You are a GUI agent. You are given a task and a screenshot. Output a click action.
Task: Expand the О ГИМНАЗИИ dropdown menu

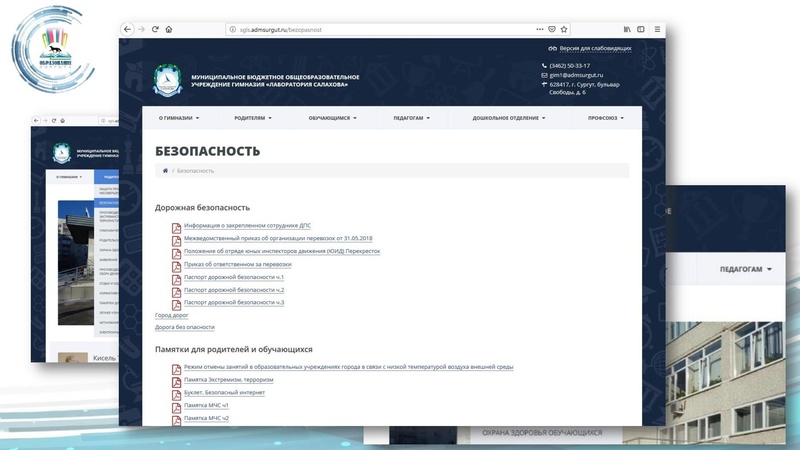click(x=179, y=118)
